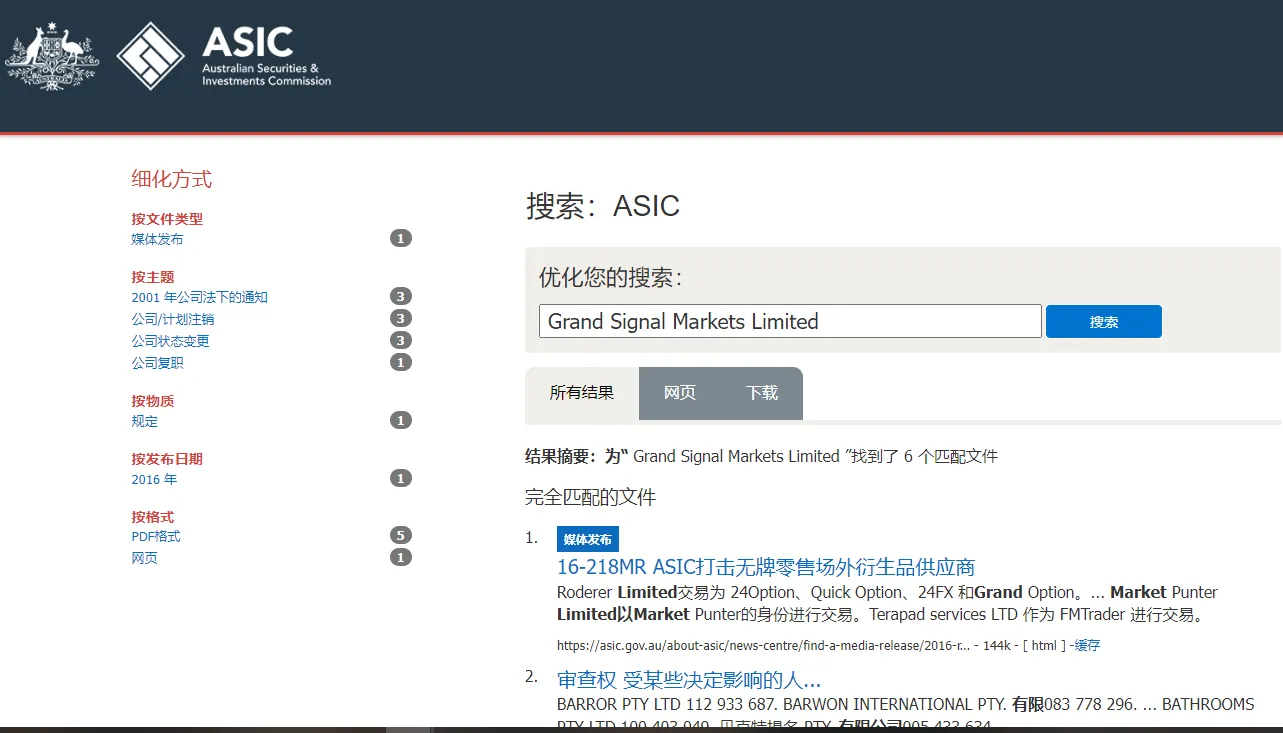
Task: Open 16-218MR ASIC打击无牌零售场外衍生品供应商 result
Action: click(x=766, y=567)
